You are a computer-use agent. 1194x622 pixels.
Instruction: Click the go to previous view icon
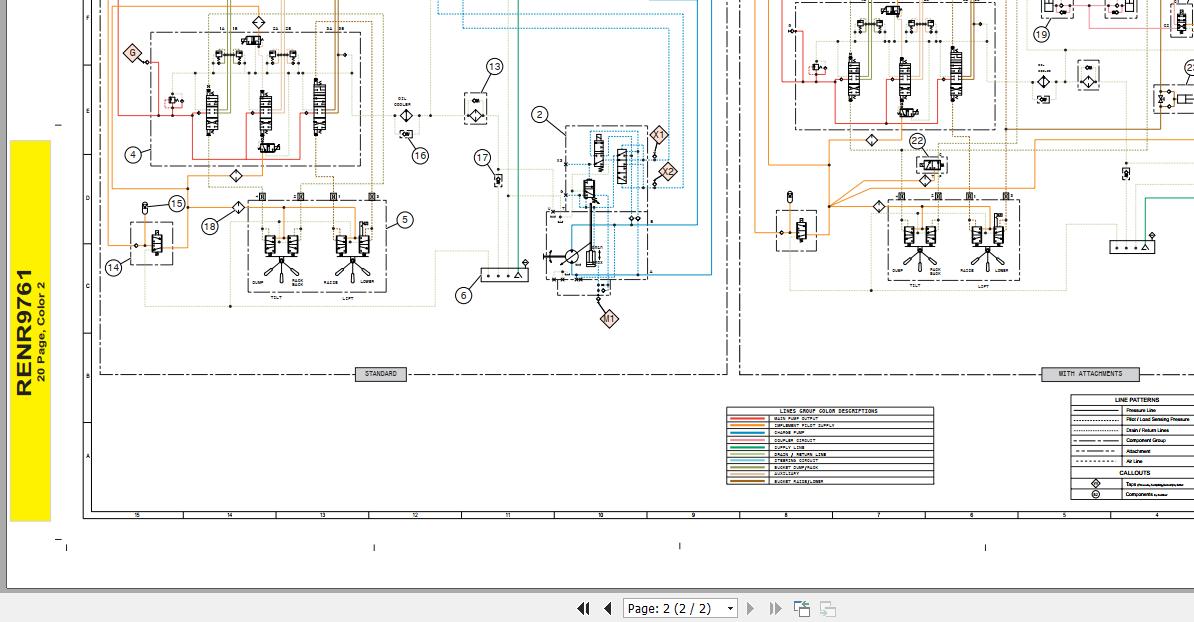802,608
